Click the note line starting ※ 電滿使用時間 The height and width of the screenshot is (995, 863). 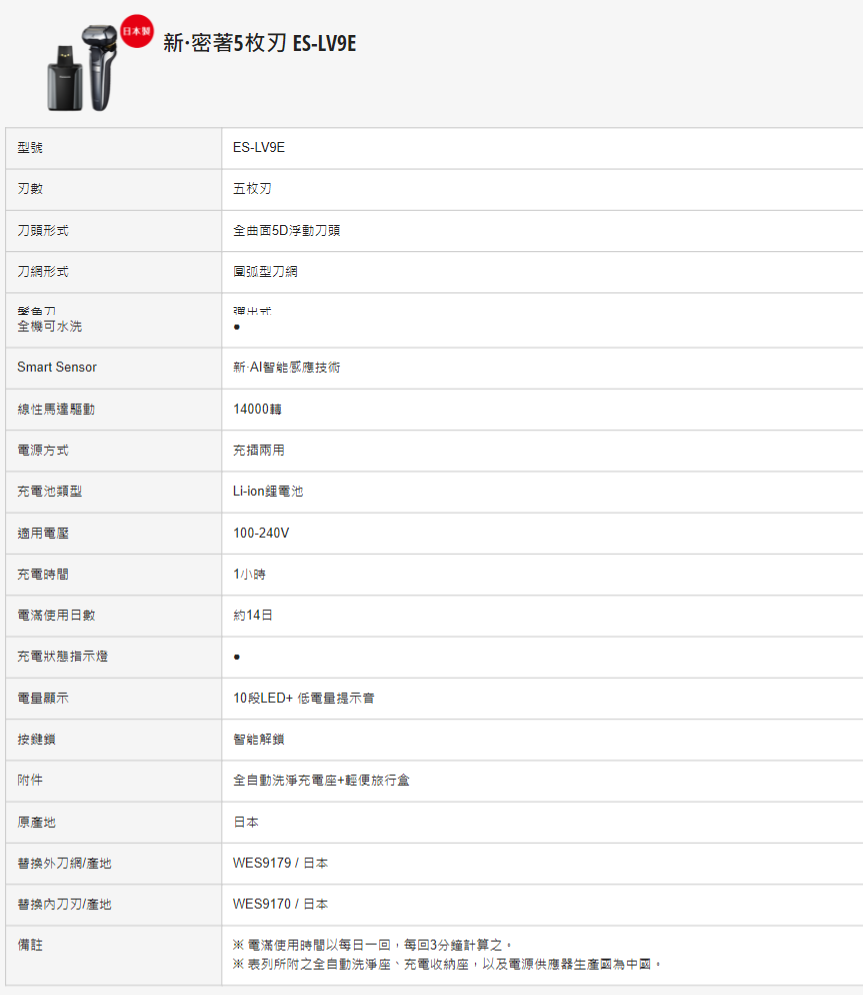(372, 945)
